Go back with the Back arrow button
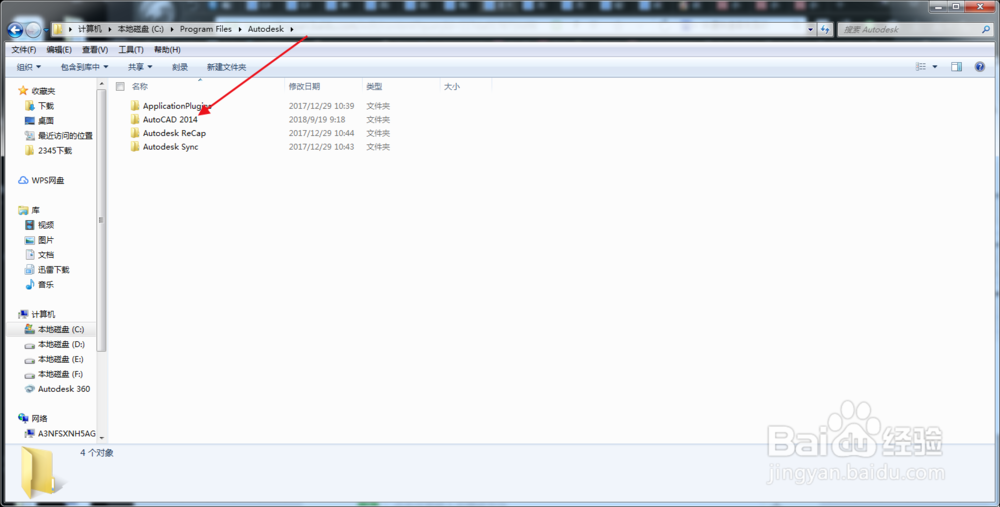 coord(15,30)
